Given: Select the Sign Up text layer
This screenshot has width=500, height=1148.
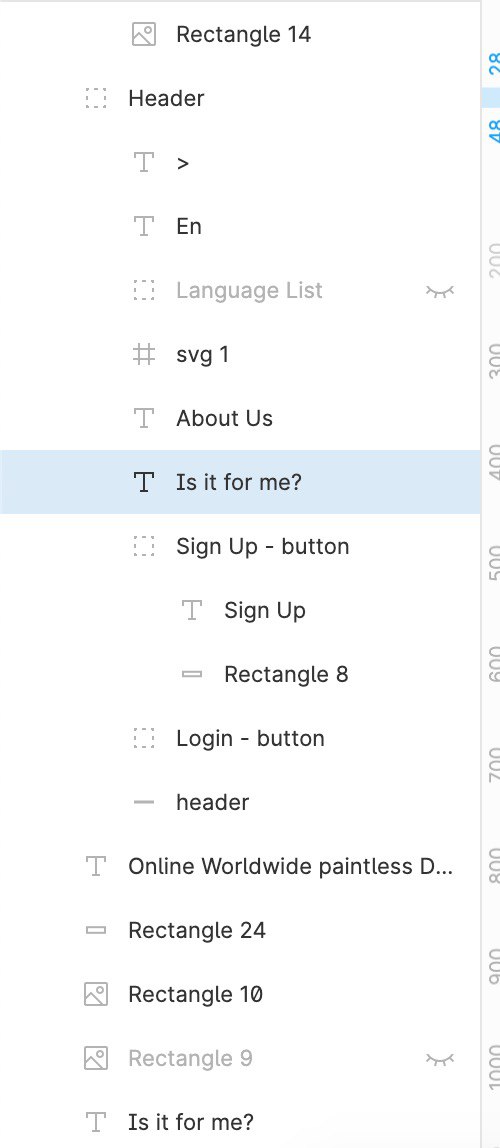Looking at the screenshot, I should click(x=240, y=610).
